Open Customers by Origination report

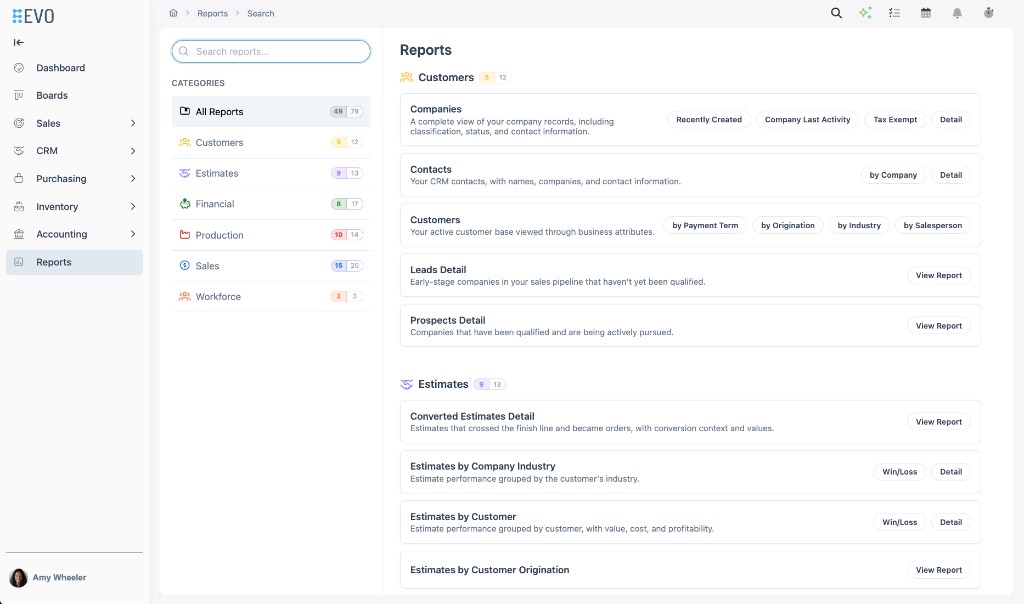[x=788, y=225]
